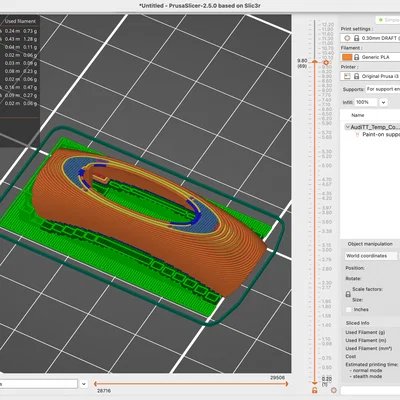Collapse the AudiTT_Temp_Co... object tree item
Viewport: 400px width, 400px height.
(x=347, y=127)
